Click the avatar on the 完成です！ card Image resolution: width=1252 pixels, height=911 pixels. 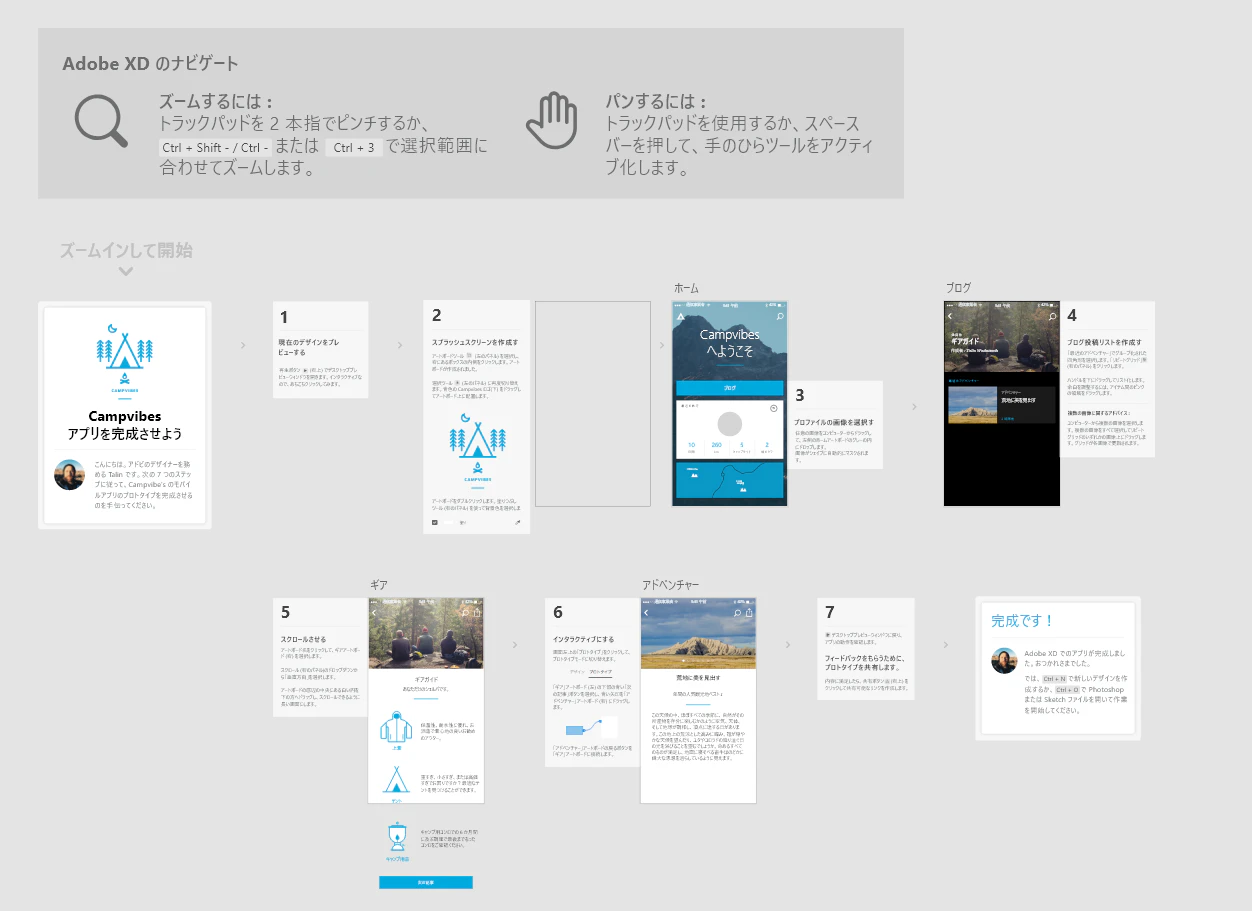1004,660
